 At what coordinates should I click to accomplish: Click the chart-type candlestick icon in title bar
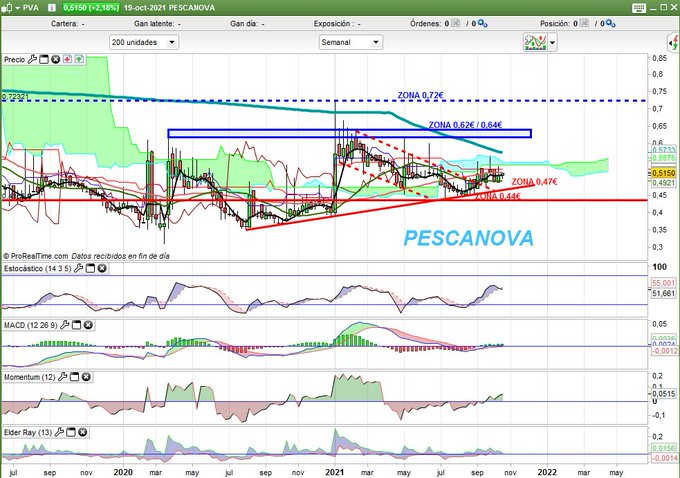(6, 8)
